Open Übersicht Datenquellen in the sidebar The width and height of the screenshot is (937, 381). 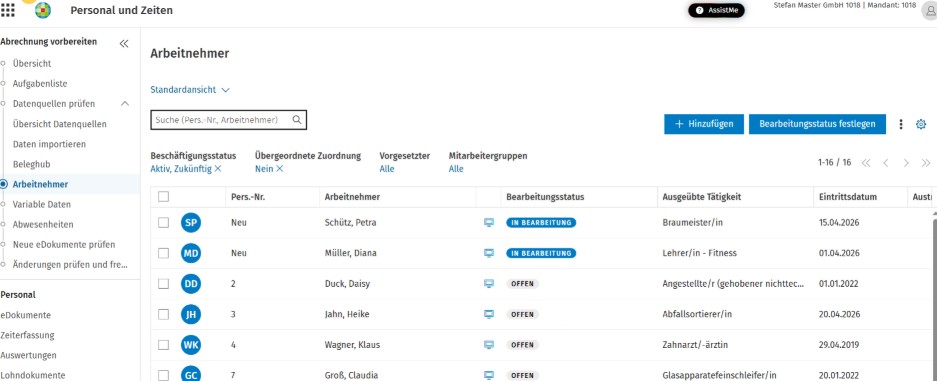60,124
